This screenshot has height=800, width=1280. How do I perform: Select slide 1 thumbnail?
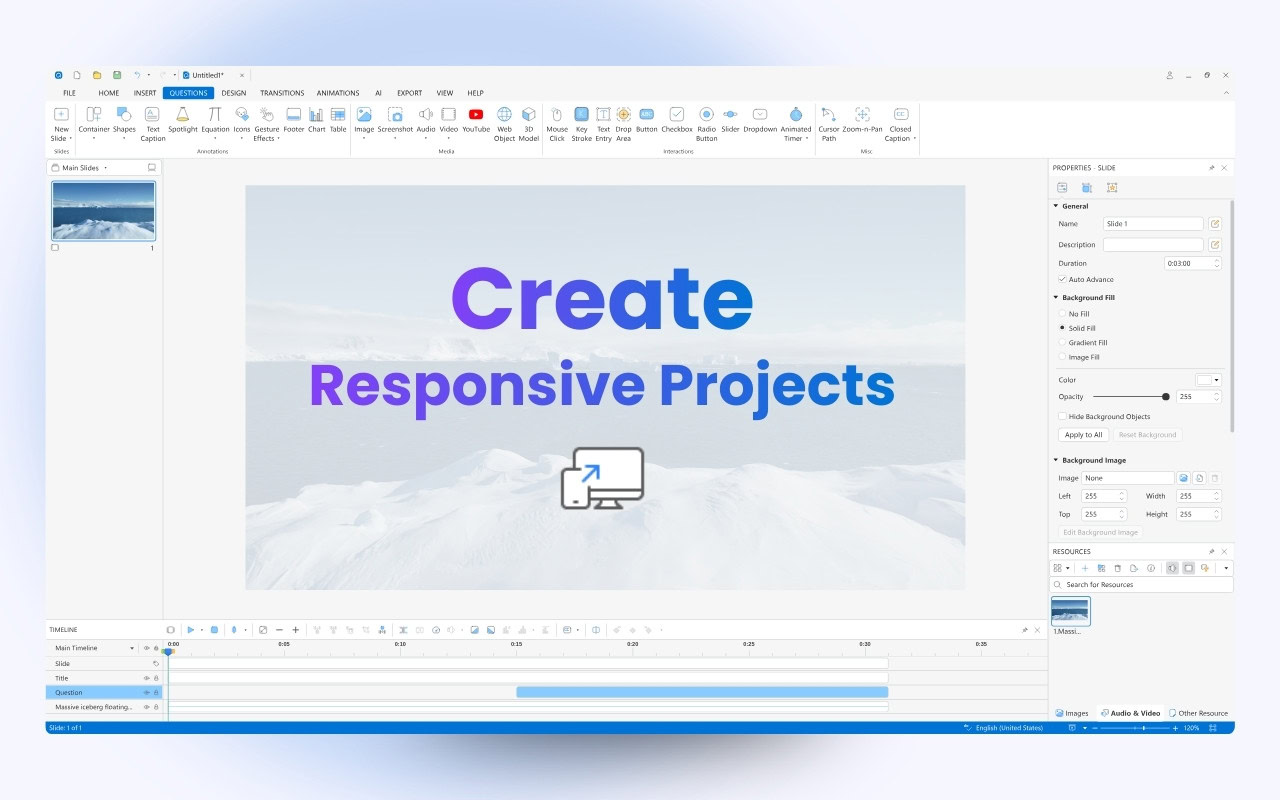103,211
